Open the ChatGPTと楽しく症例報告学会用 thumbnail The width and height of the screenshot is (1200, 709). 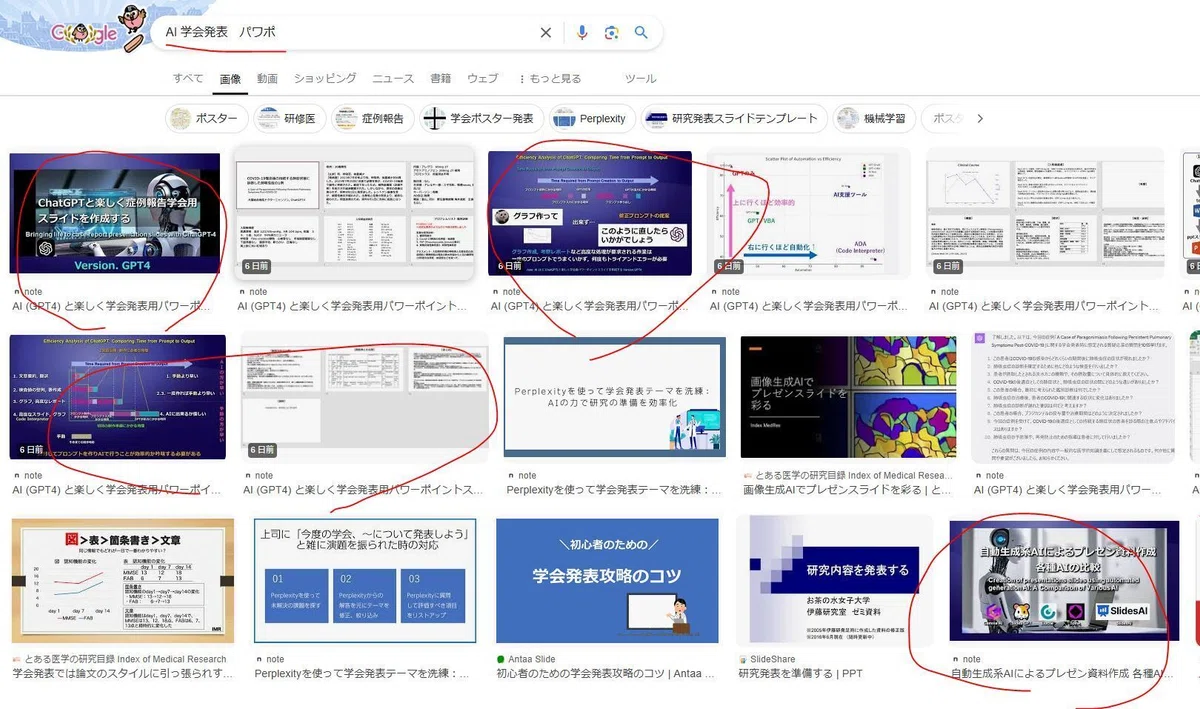pyautogui.click(x=115, y=213)
